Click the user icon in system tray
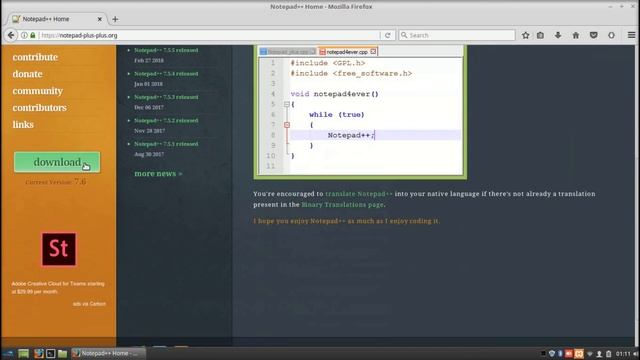640x360 pixels. [x=599, y=354]
